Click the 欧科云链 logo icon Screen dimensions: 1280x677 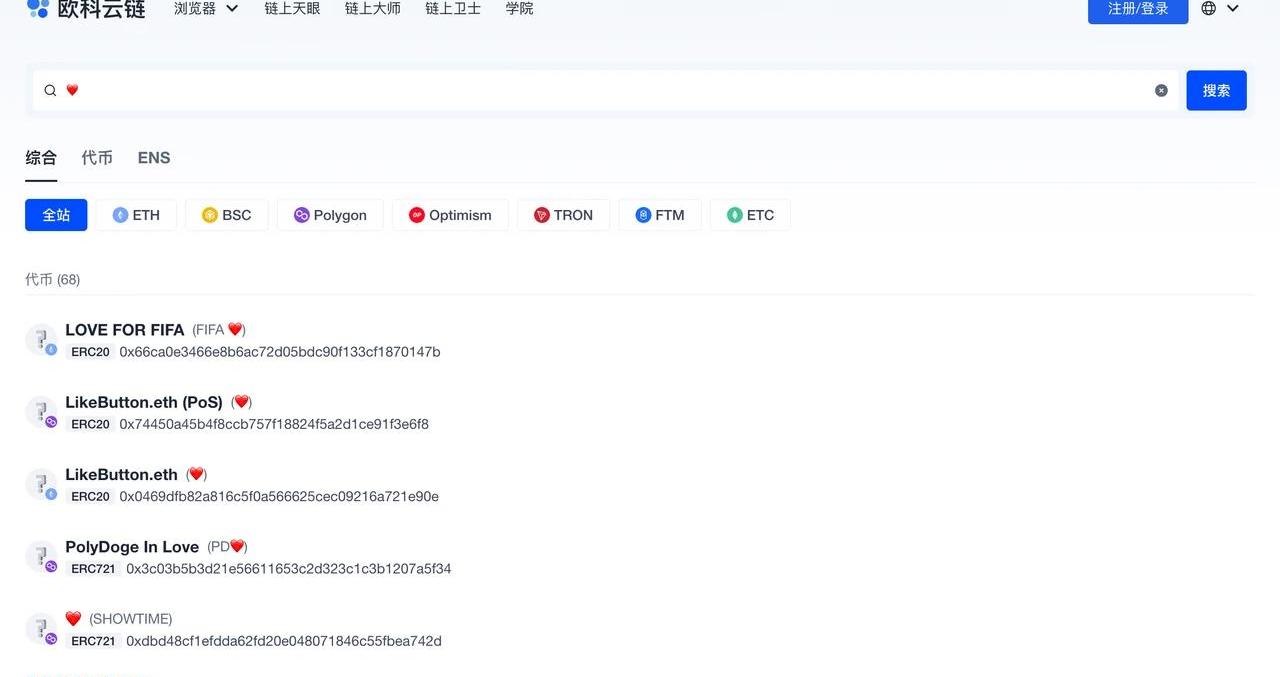point(38,9)
